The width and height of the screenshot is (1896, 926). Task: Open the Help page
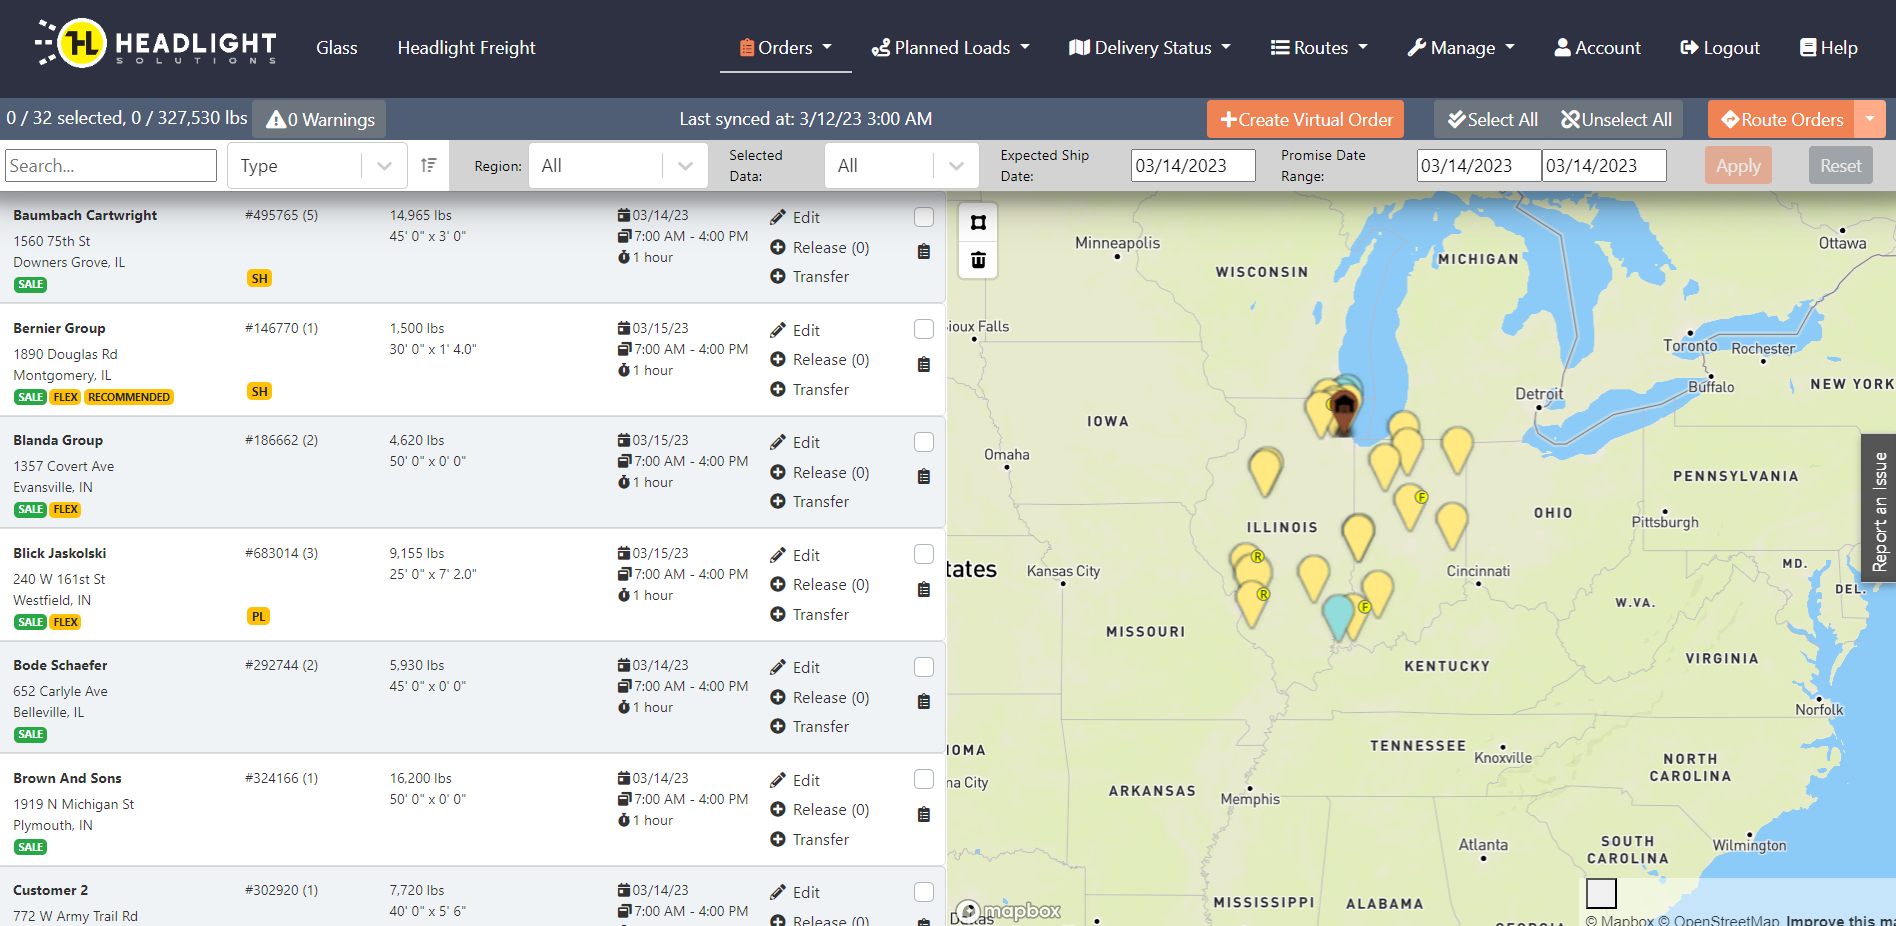pos(1828,48)
